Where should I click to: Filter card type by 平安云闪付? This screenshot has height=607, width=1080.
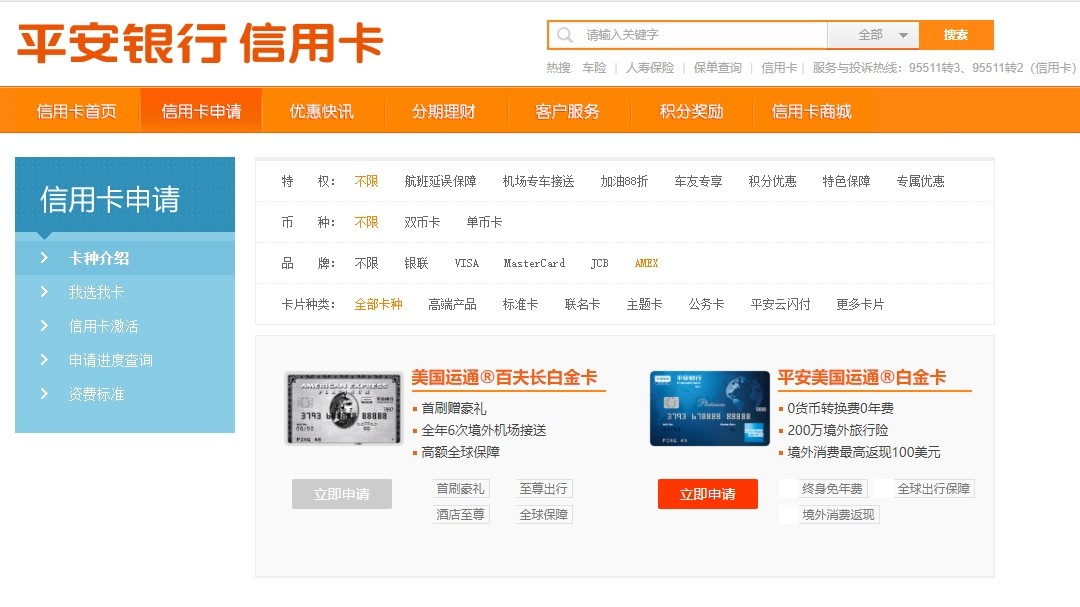click(780, 304)
